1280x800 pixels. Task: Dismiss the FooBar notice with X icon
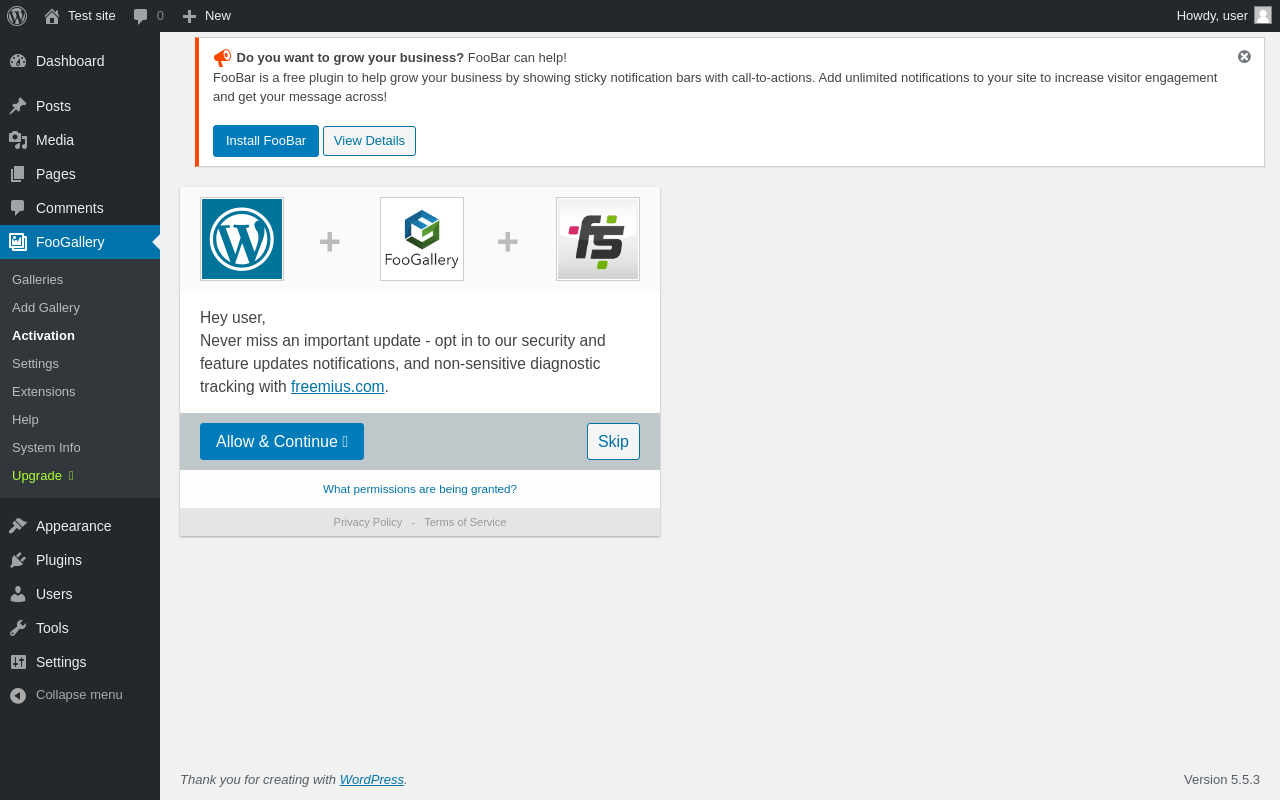coord(1244,57)
